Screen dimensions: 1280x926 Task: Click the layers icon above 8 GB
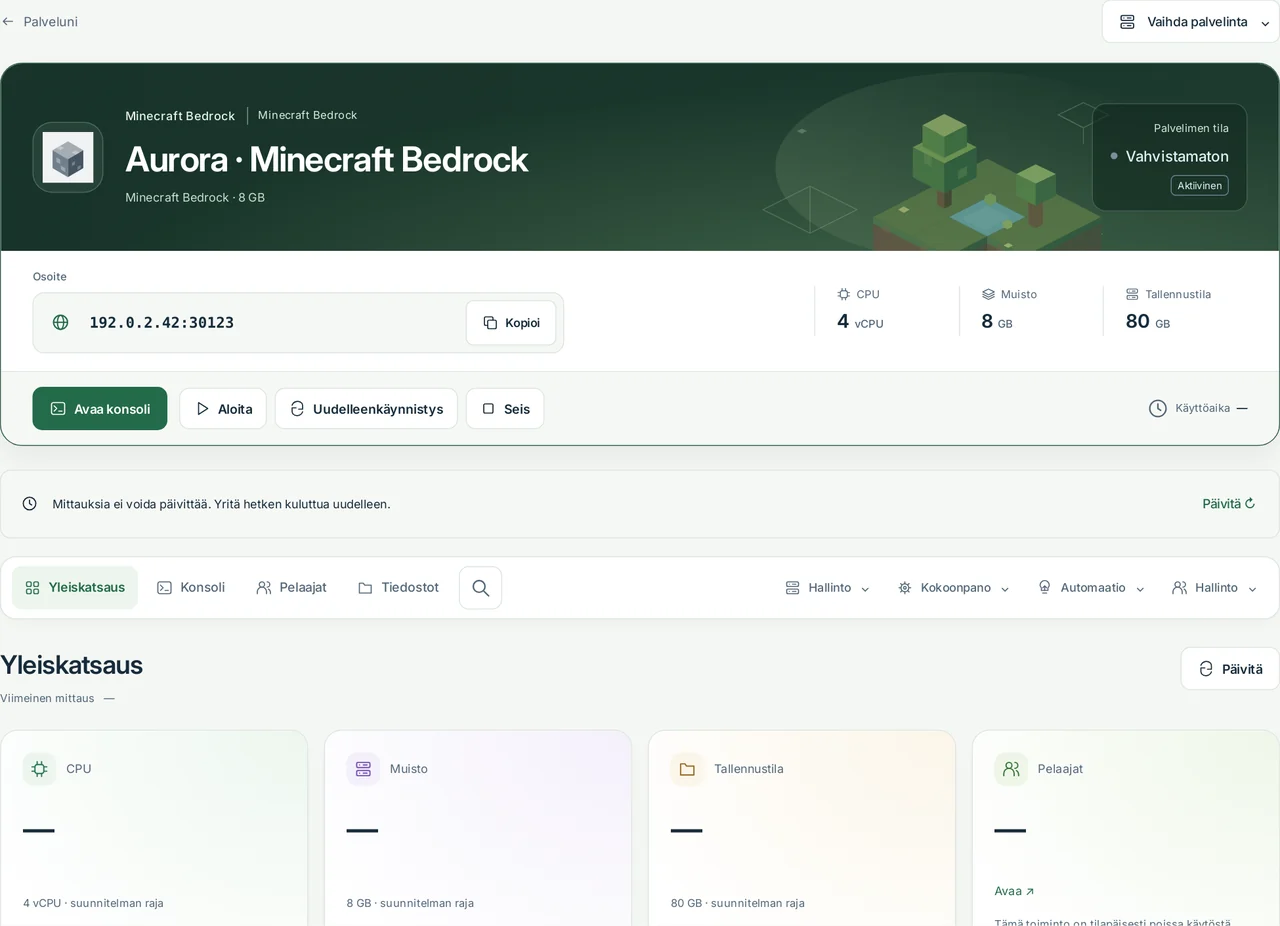[988, 294]
